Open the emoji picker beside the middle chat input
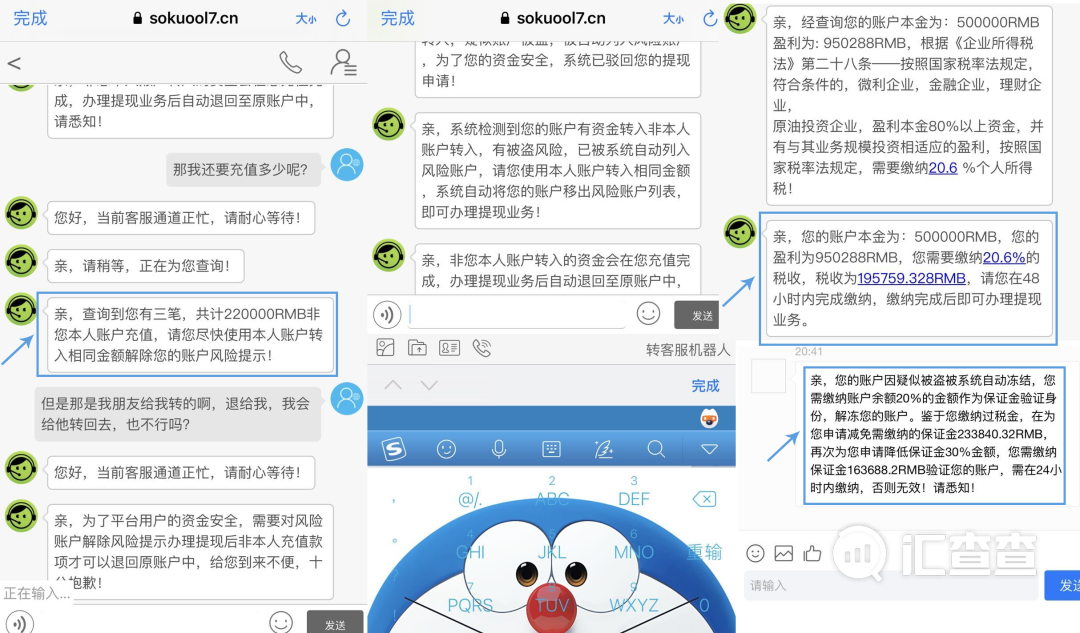The height and width of the screenshot is (633, 1080). pos(648,313)
